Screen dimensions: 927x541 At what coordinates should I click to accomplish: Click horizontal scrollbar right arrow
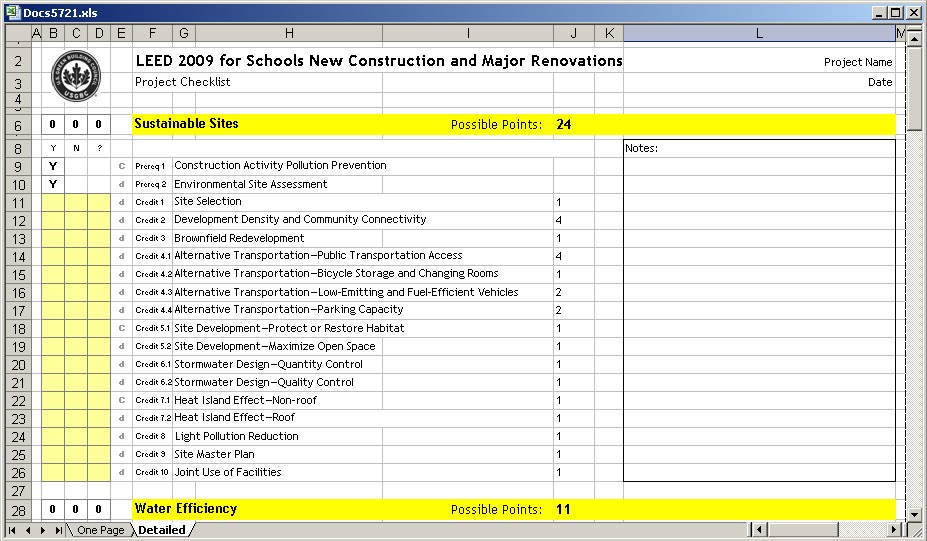tap(894, 529)
